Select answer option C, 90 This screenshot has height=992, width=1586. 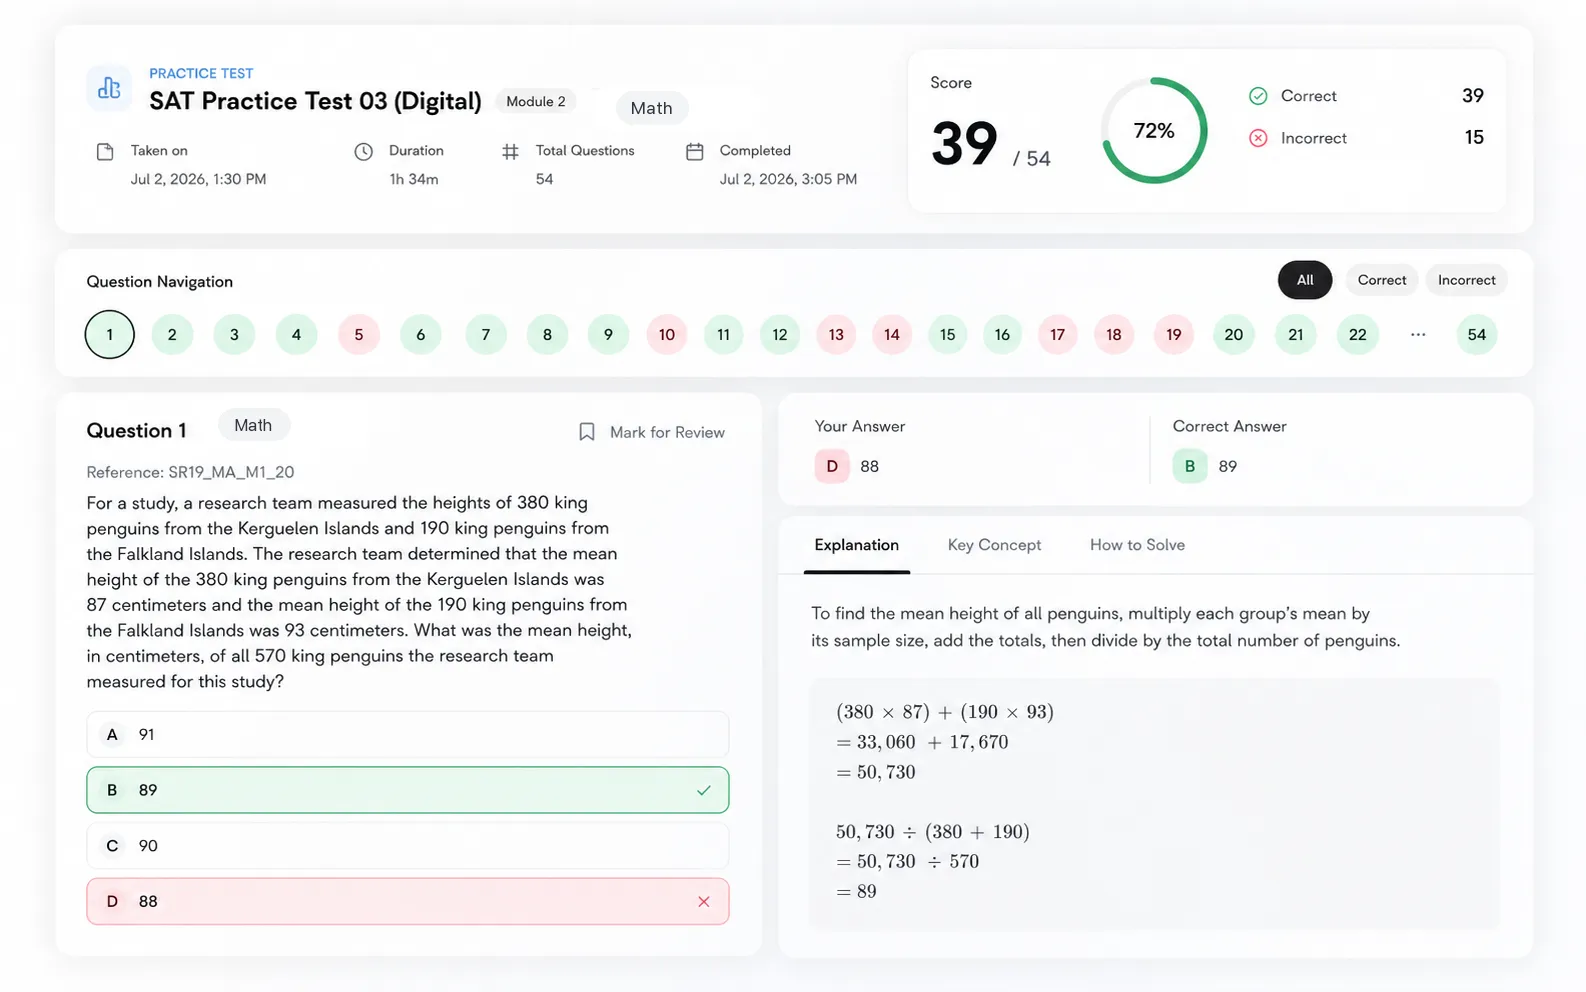(x=408, y=846)
